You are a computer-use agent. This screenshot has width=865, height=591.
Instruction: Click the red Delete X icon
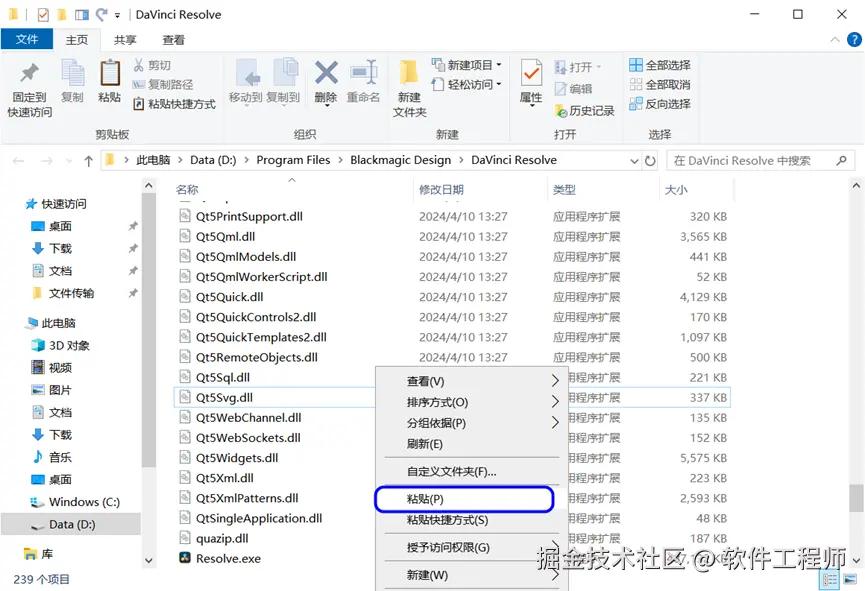point(326,73)
